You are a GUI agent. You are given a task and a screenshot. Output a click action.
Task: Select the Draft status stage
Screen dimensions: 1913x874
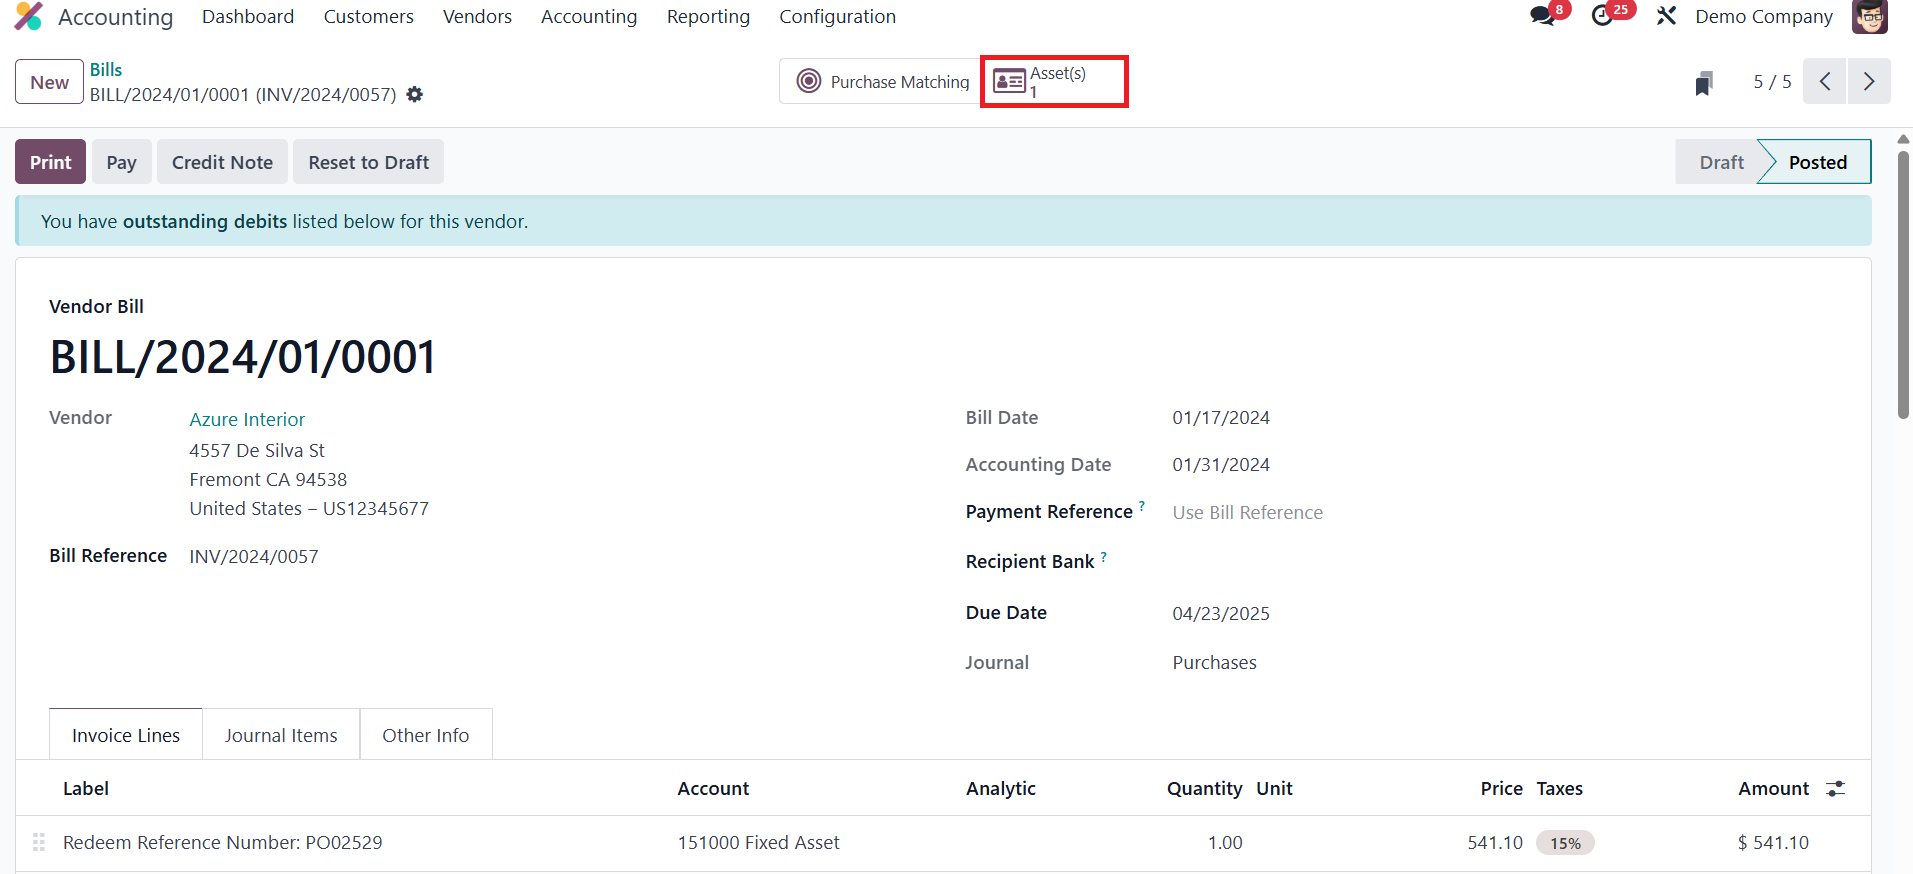pyautogui.click(x=1720, y=163)
